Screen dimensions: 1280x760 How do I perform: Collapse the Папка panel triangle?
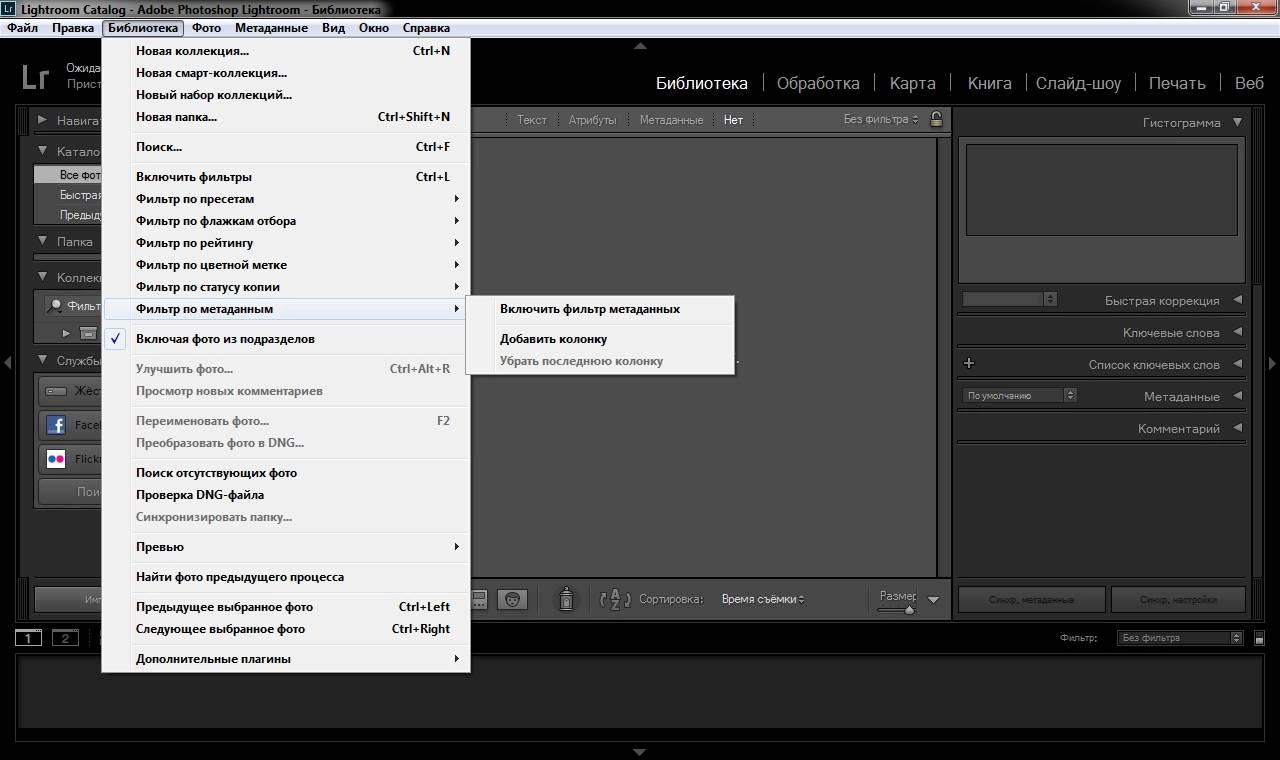43,241
